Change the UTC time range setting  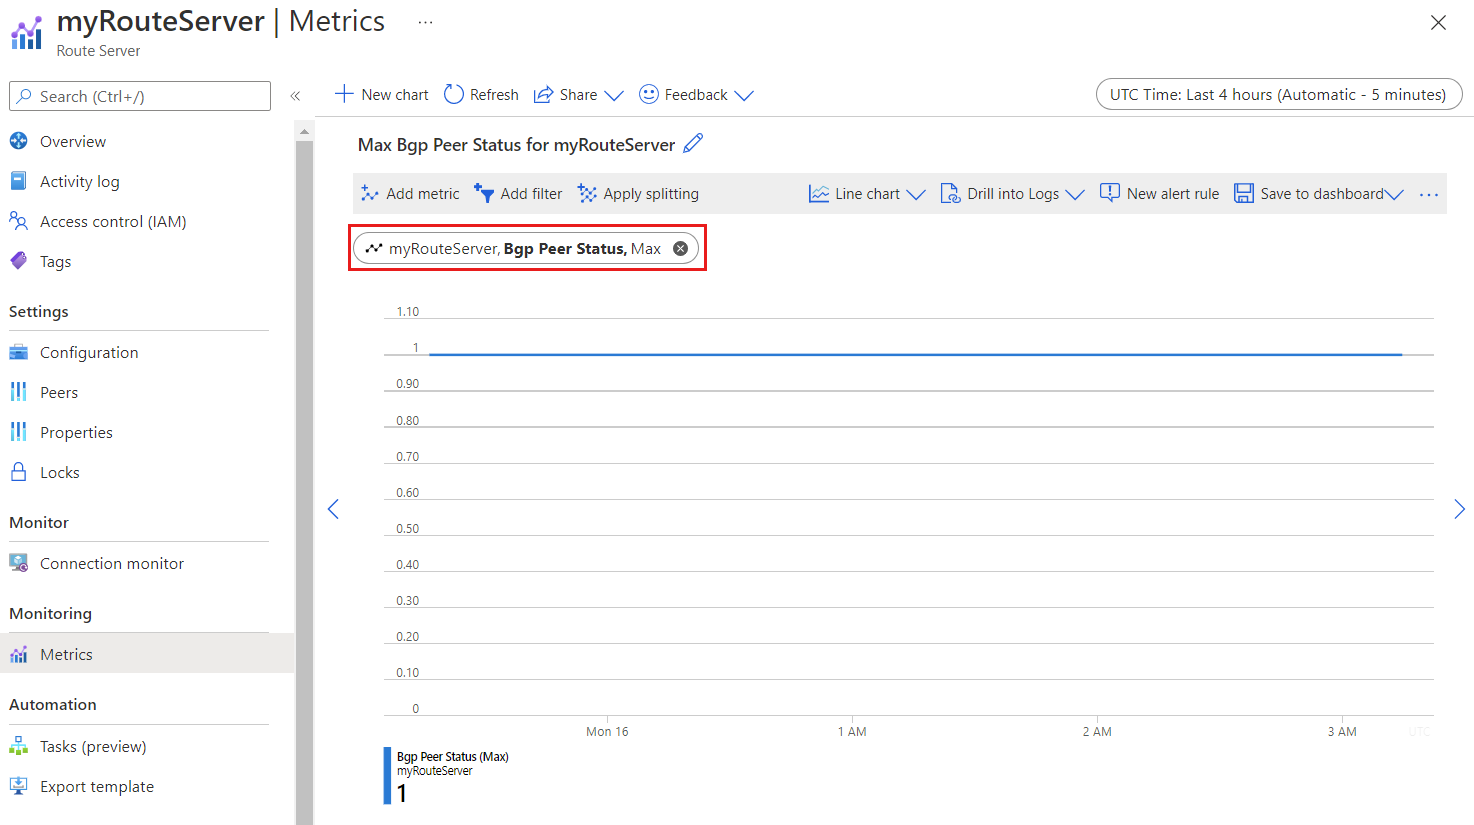click(1278, 94)
